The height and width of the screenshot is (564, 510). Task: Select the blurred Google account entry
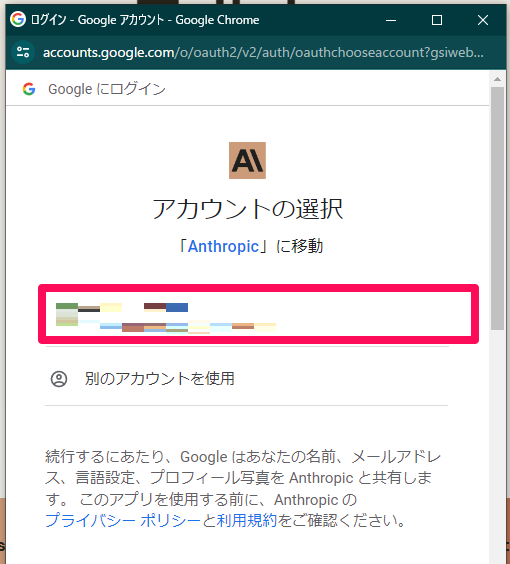[x=258, y=314]
